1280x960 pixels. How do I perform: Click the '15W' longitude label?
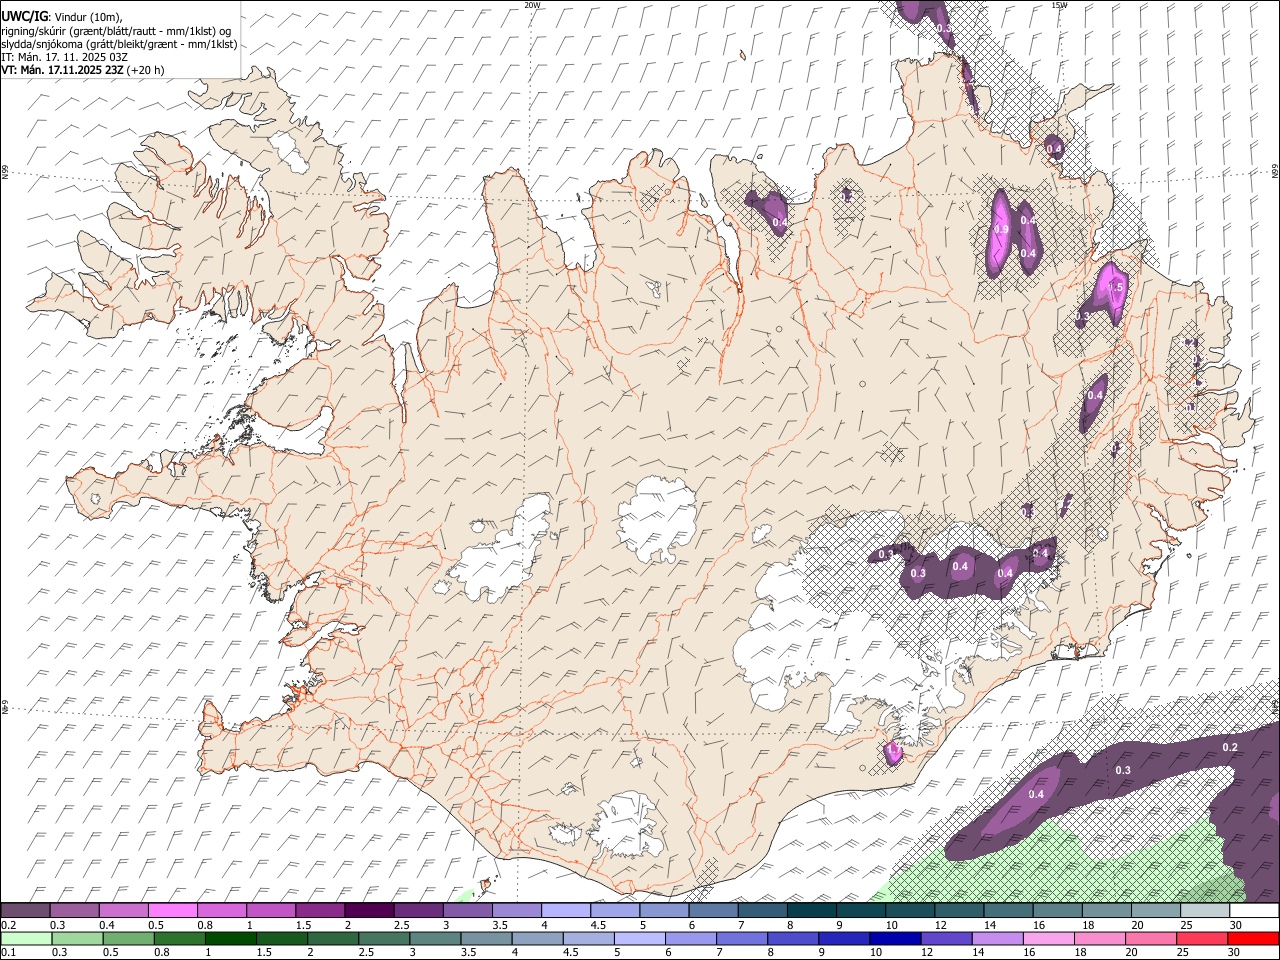pyautogui.click(x=1059, y=5)
